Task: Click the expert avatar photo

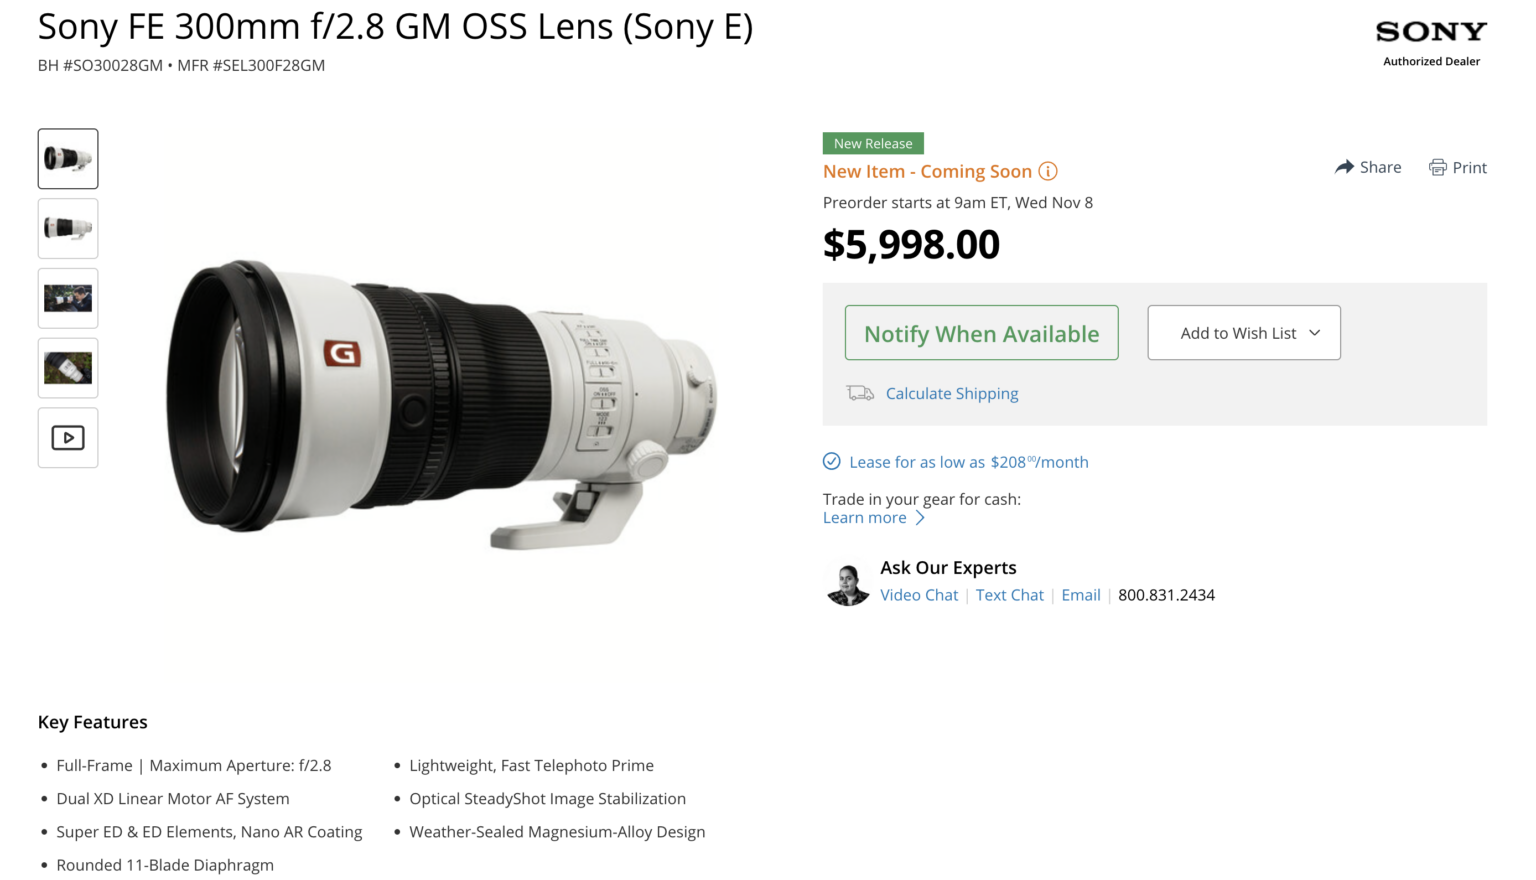Action: (x=847, y=581)
